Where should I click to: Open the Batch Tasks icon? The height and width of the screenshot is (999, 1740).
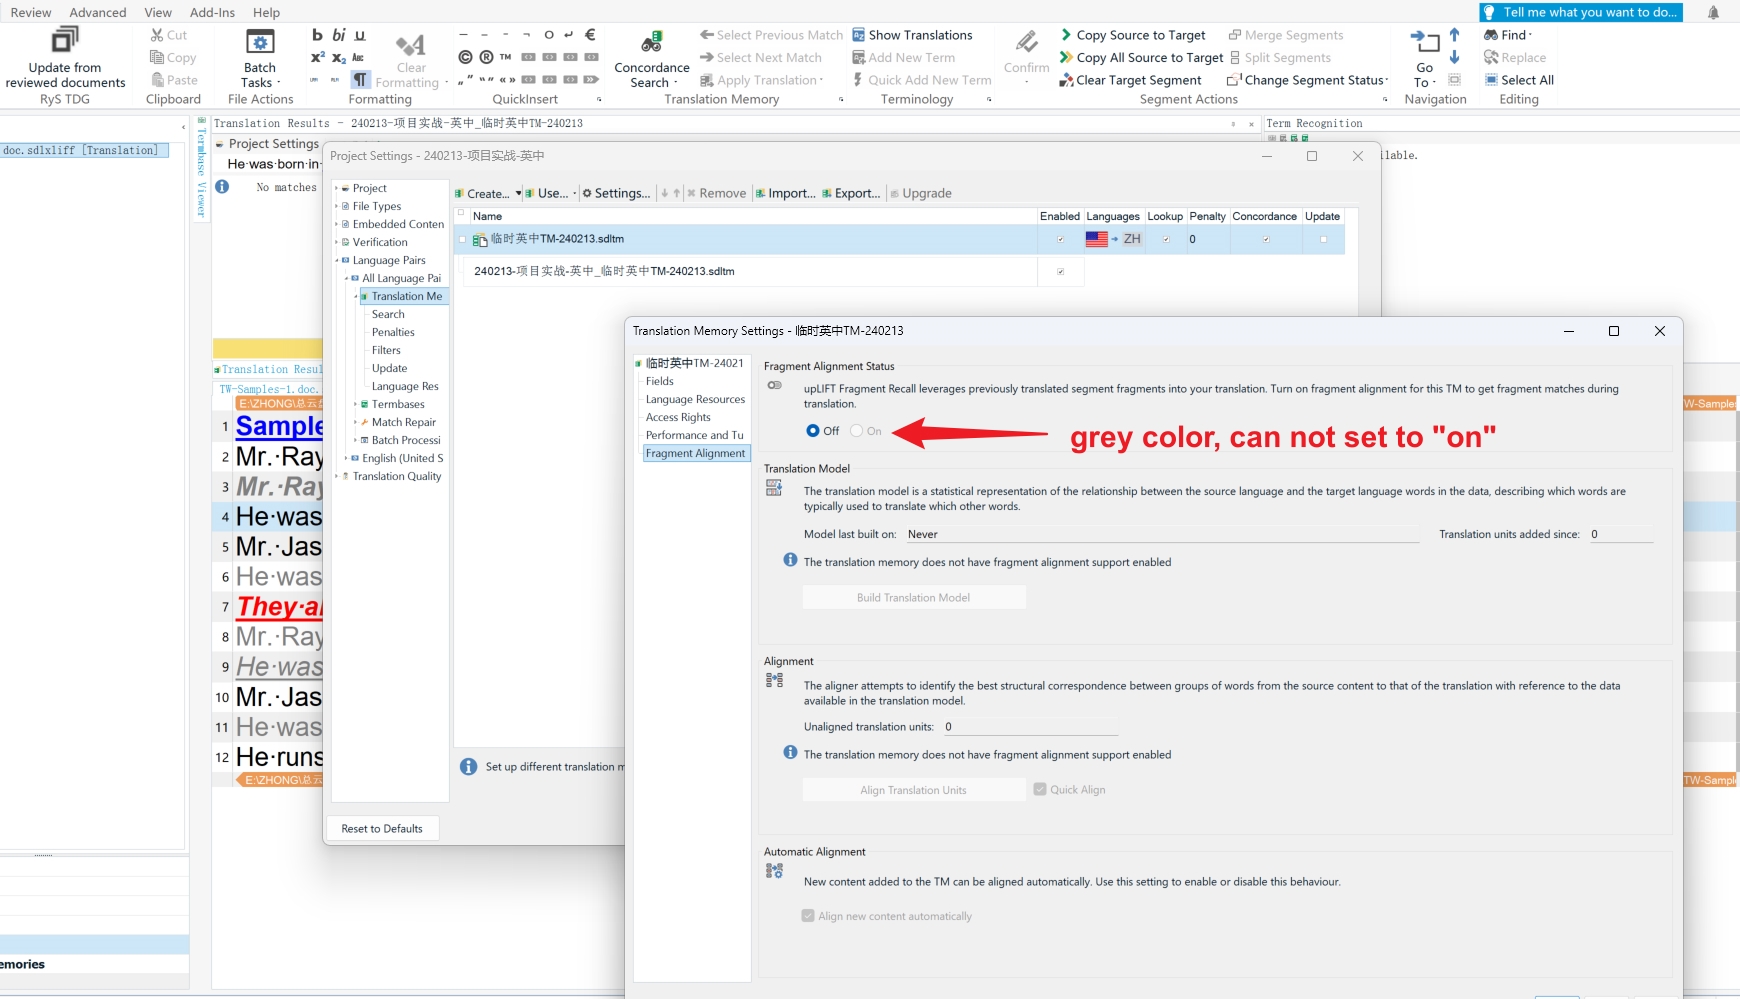click(x=260, y=42)
